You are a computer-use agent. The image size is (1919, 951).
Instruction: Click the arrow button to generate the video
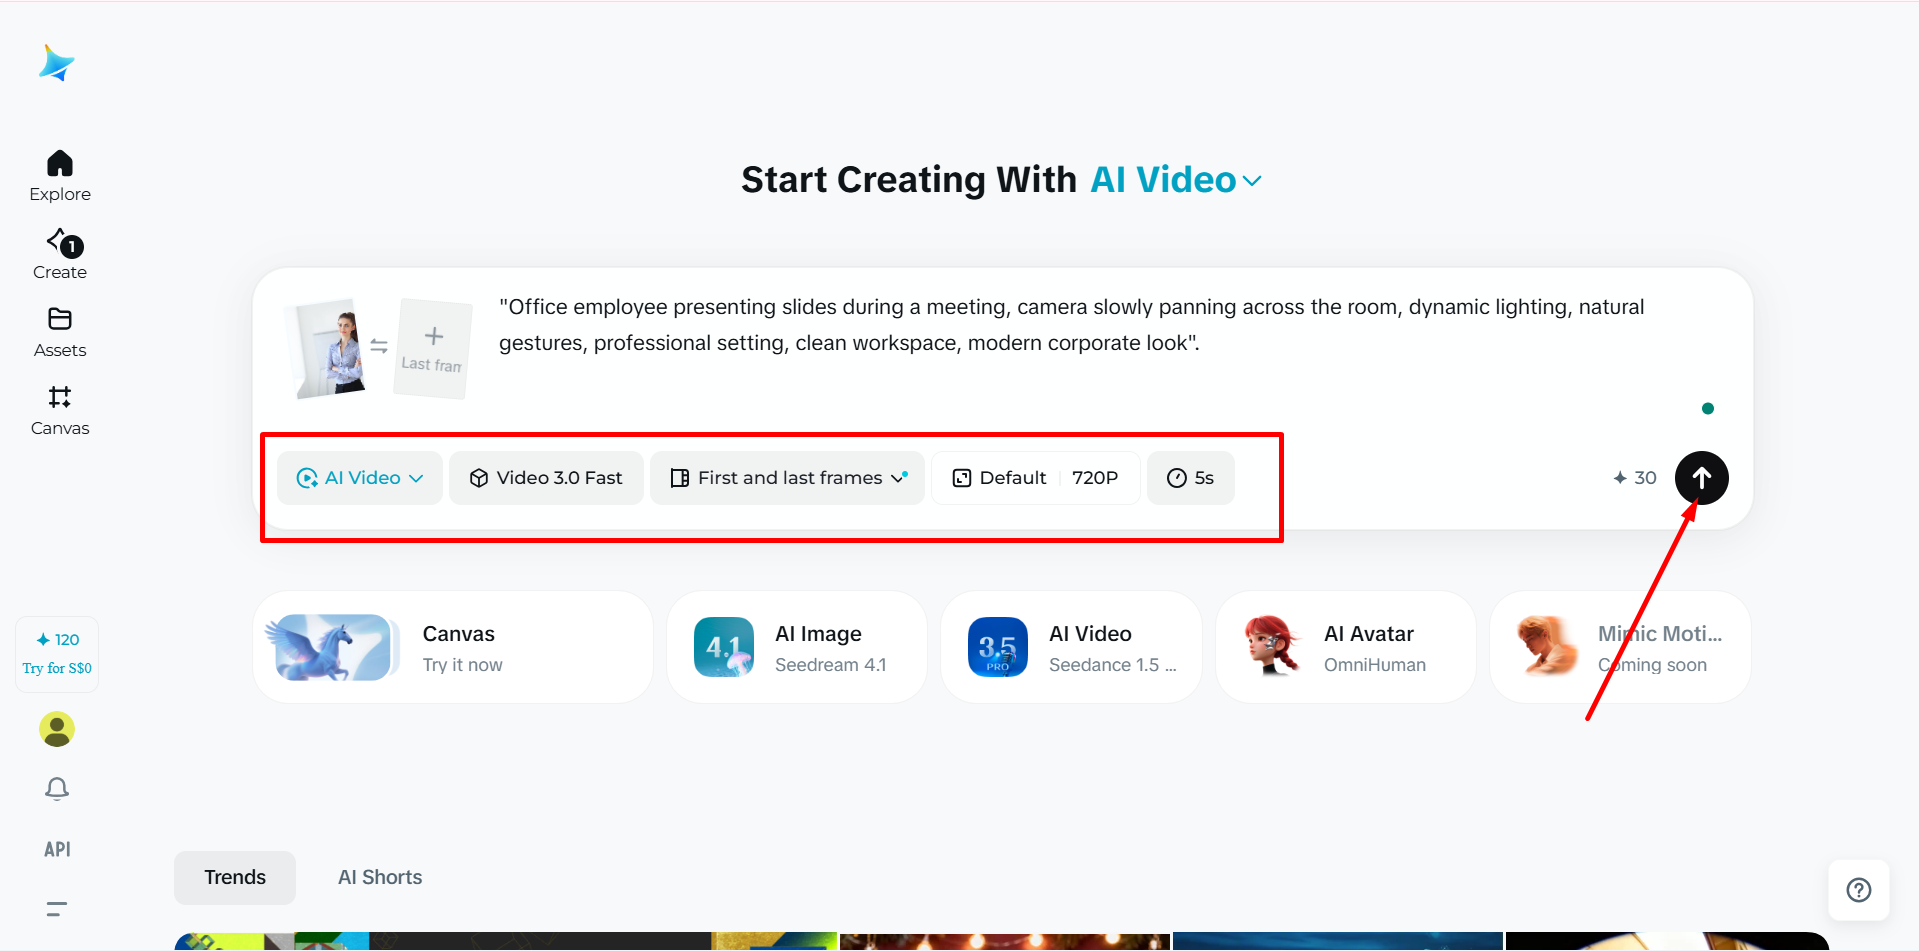pos(1701,477)
